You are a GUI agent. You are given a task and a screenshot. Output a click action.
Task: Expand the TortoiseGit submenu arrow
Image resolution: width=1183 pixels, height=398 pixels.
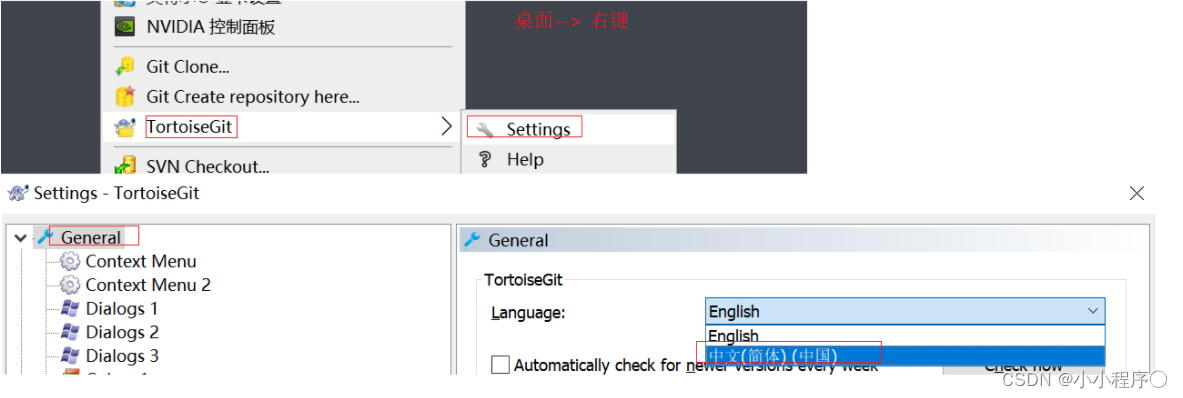[447, 127]
